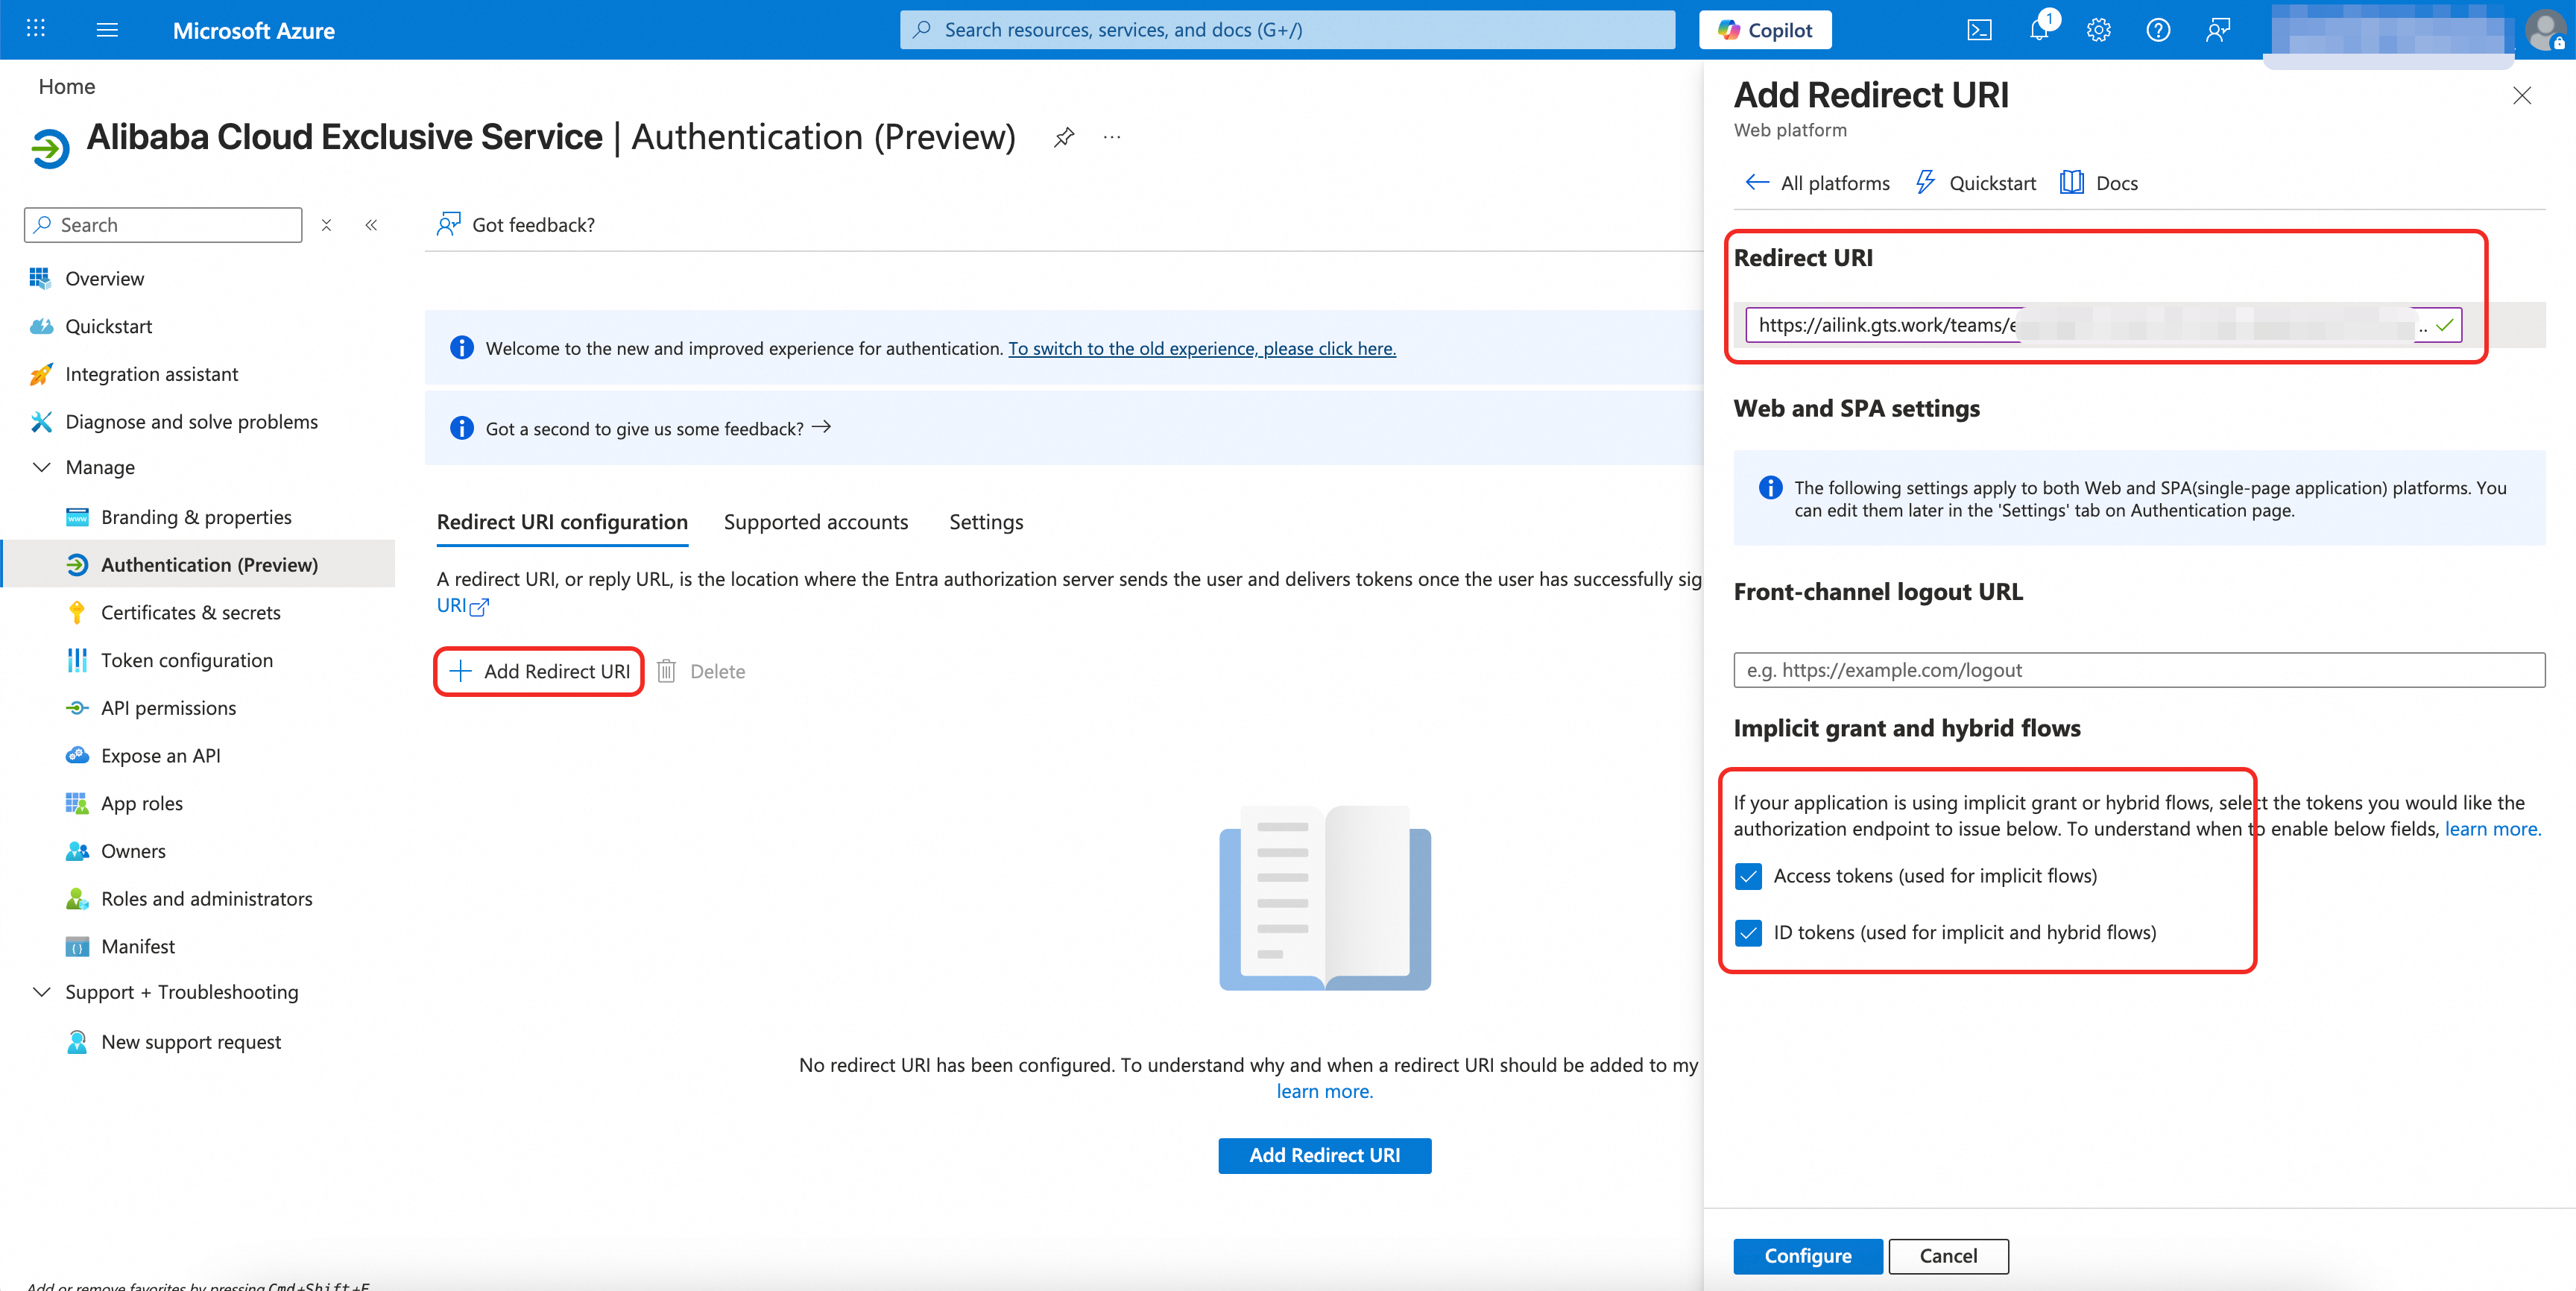The height and width of the screenshot is (1291, 2576).
Task: Pin the Authentication page
Action: coord(1064,137)
